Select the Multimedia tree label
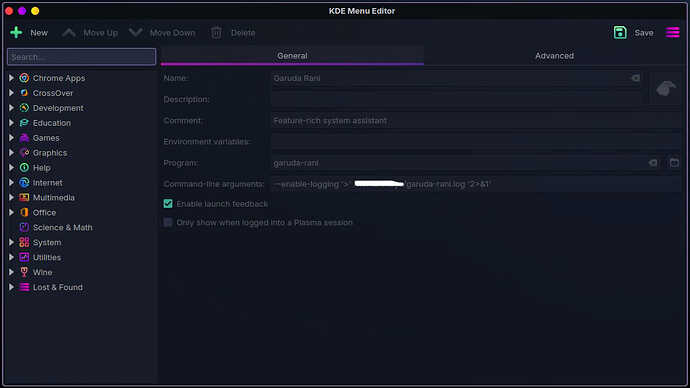The image size is (690, 388). tap(54, 198)
